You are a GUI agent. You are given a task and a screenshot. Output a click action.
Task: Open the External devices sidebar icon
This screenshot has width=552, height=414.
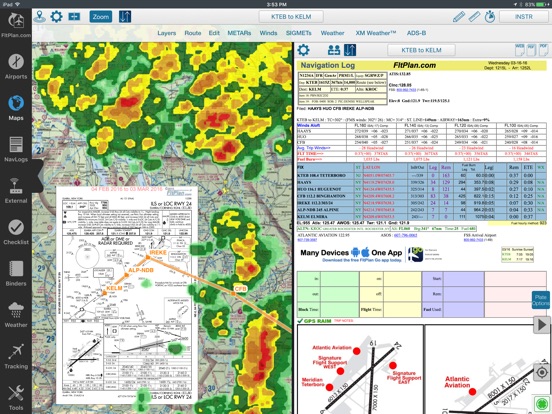point(16,191)
